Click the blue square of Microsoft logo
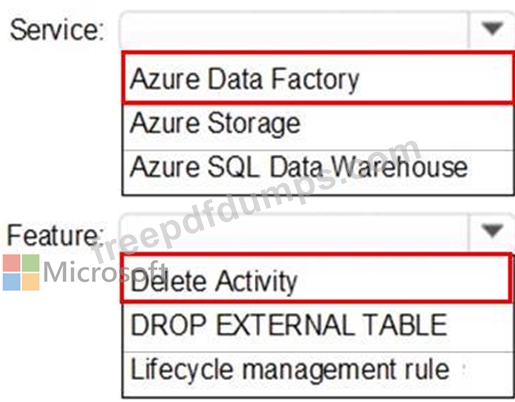Viewport: 515px width, 402px height. pos(12,282)
